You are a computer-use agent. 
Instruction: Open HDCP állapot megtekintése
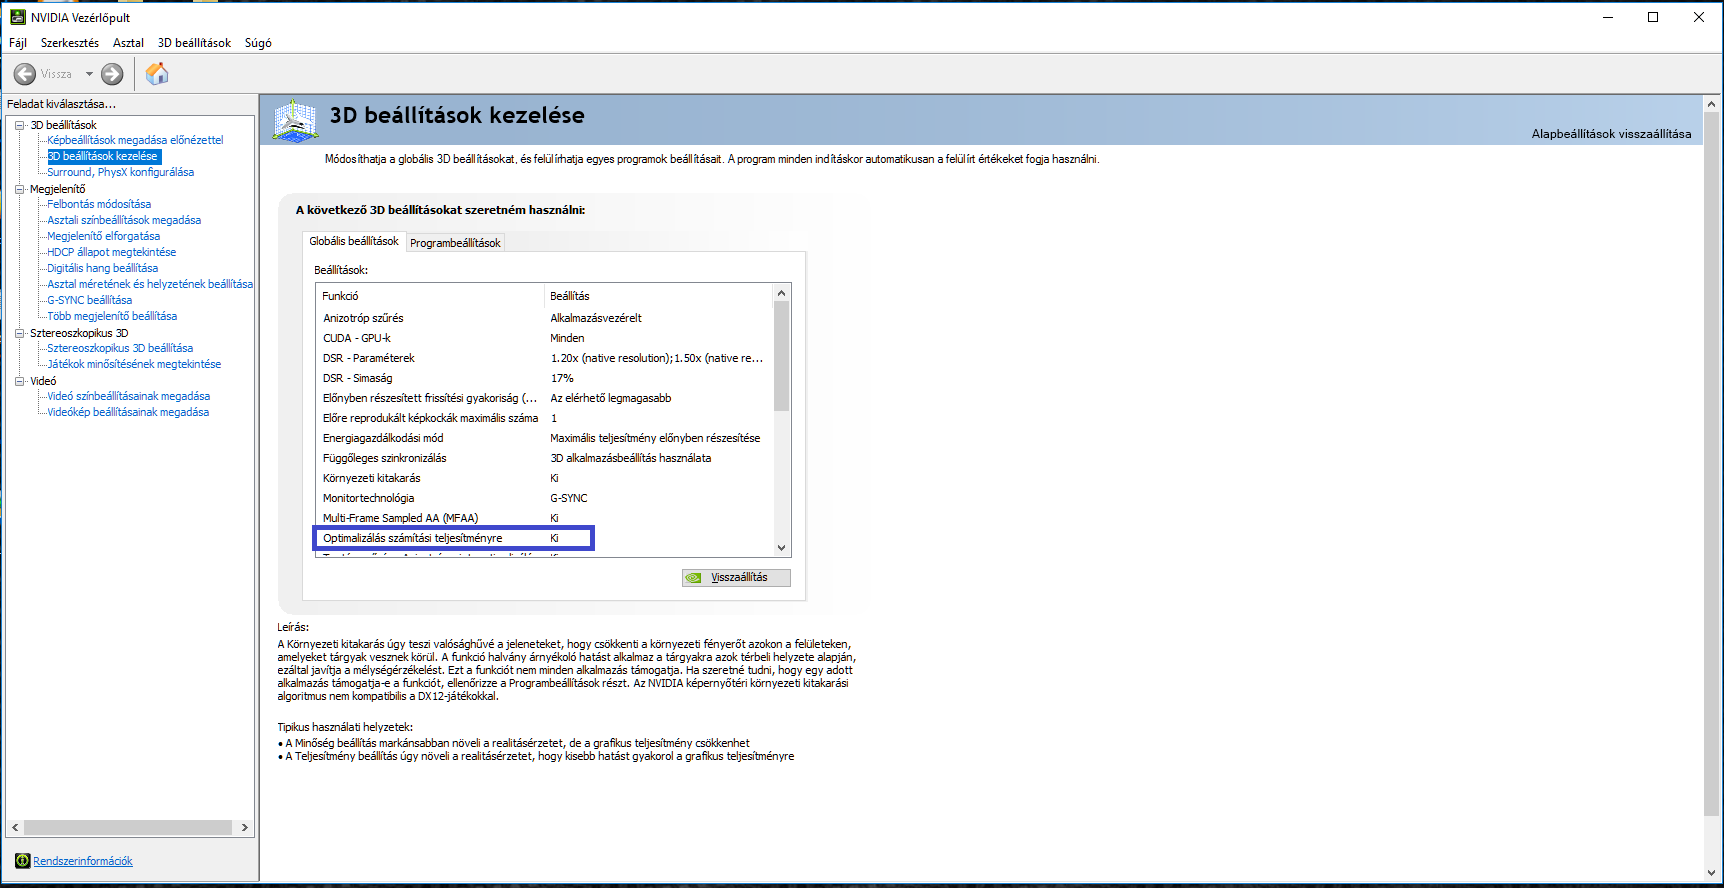[111, 252]
